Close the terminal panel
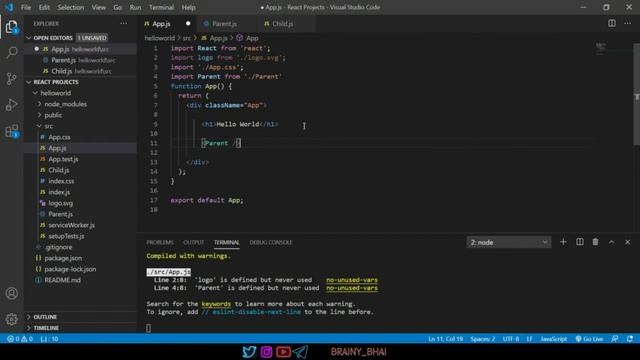Image resolution: width=640 pixels, height=360 pixels. tap(628, 242)
